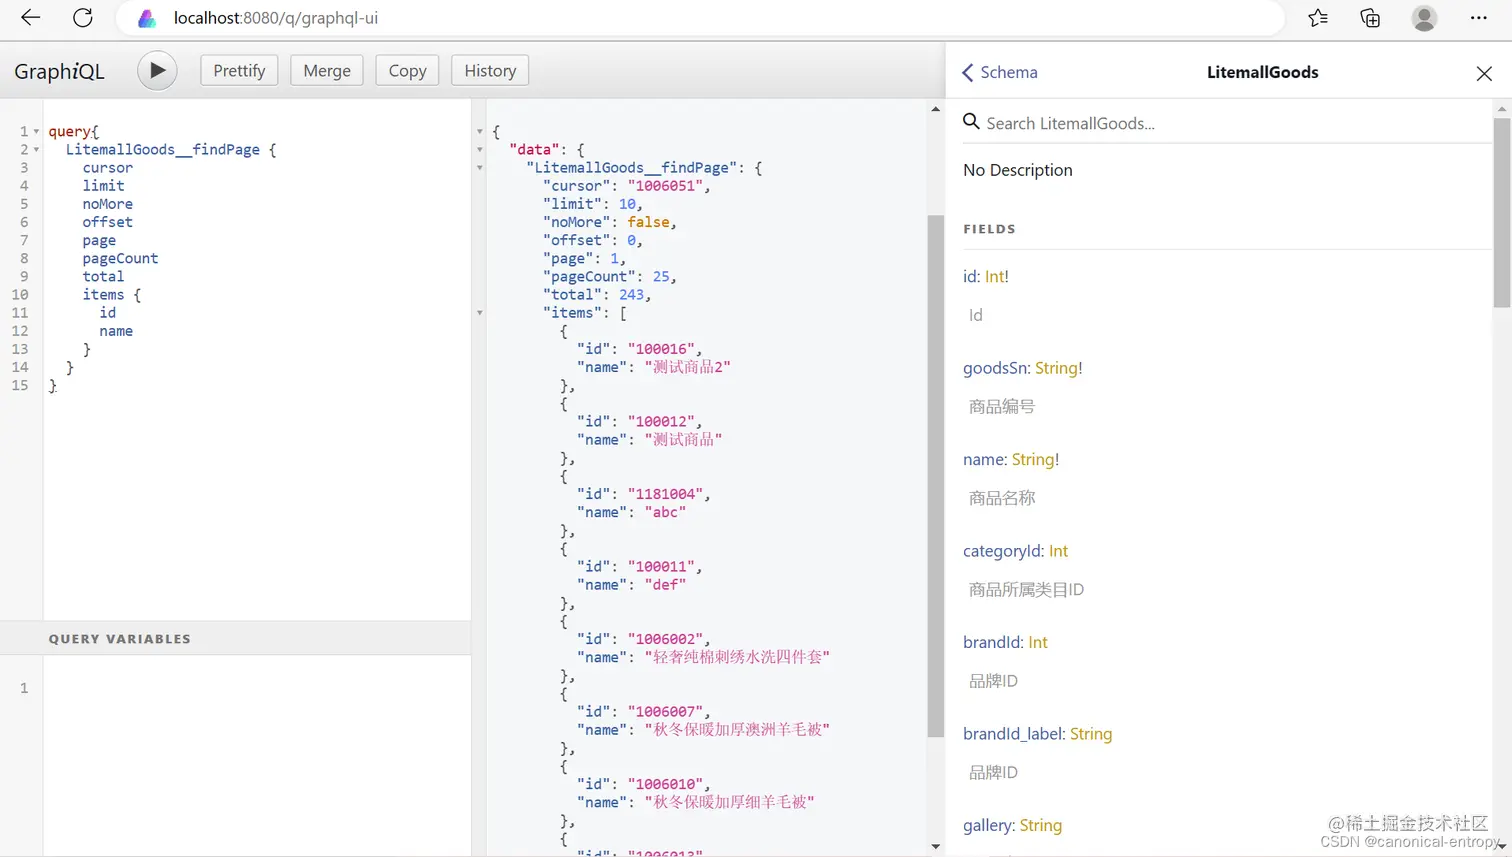Open the brandId field documentation

(993, 642)
